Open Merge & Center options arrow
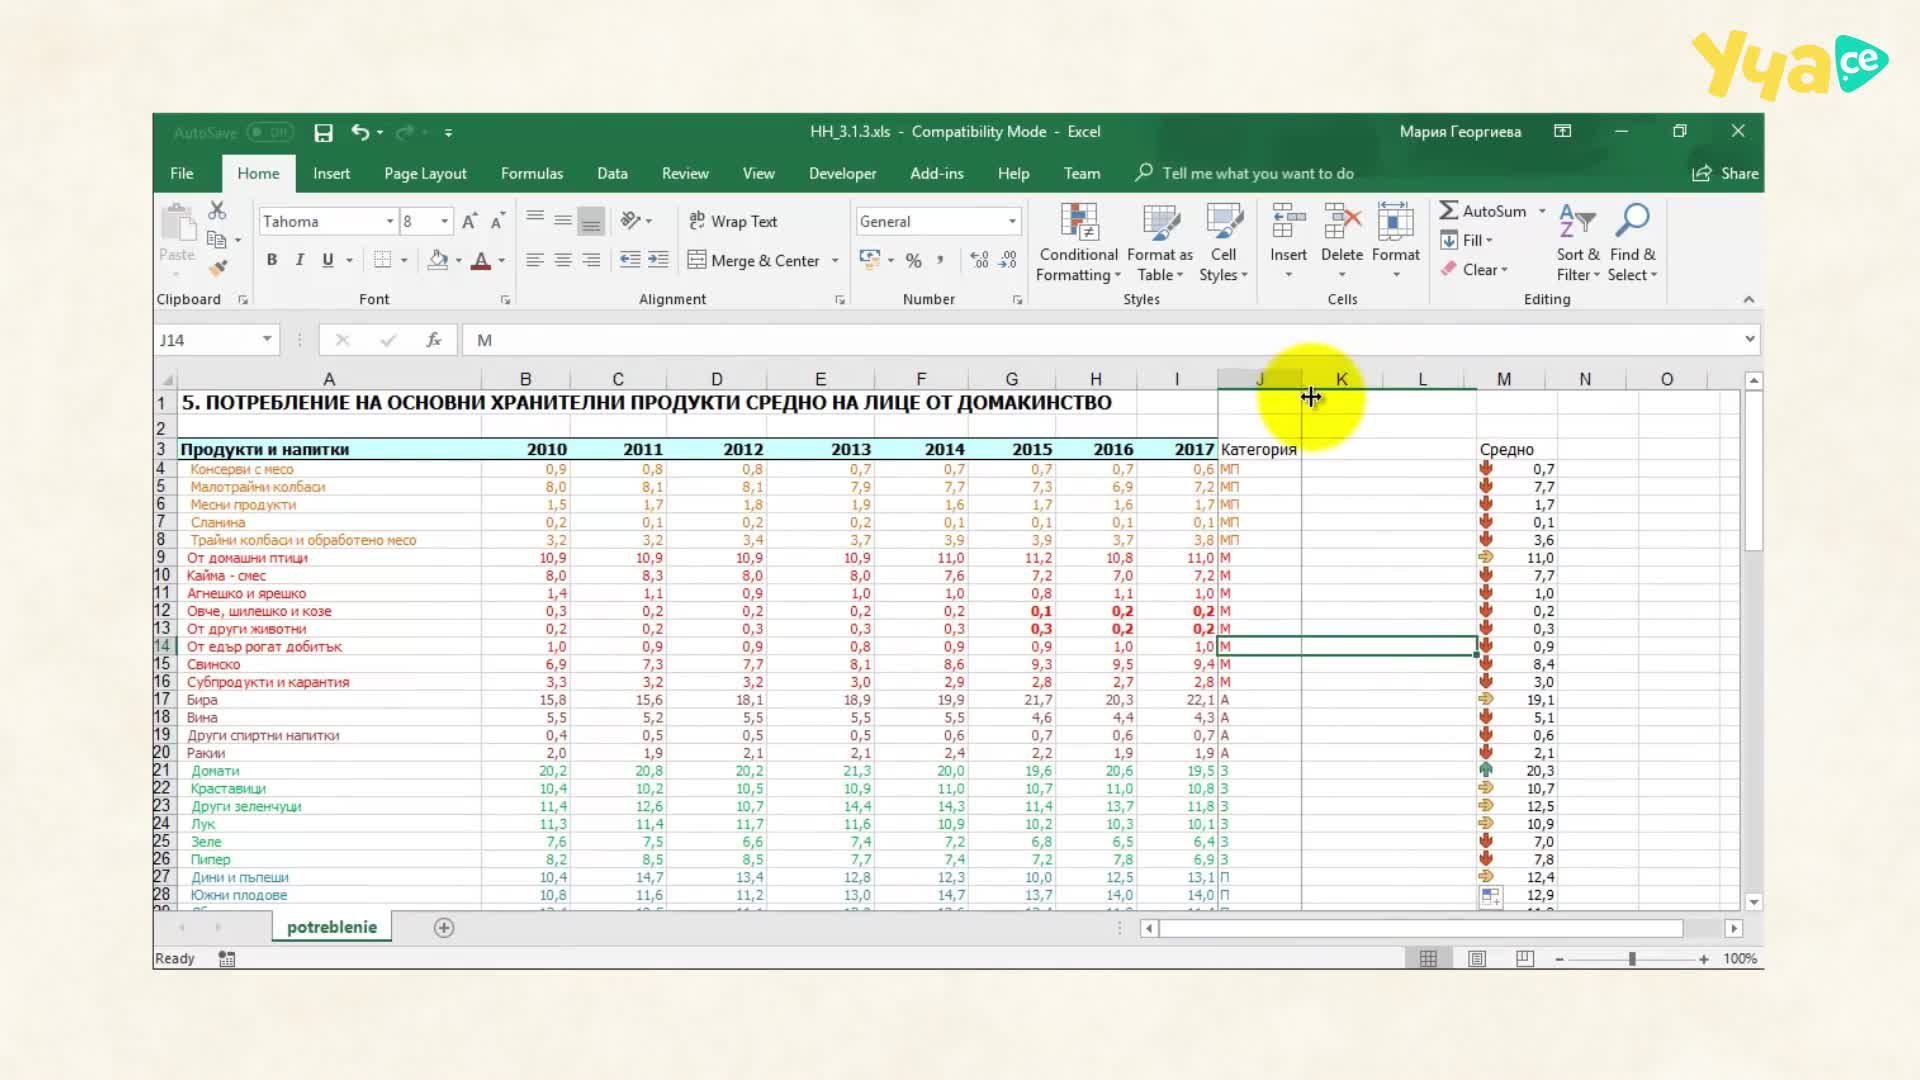The width and height of the screenshot is (1920, 1080). [x=835, y=261]
